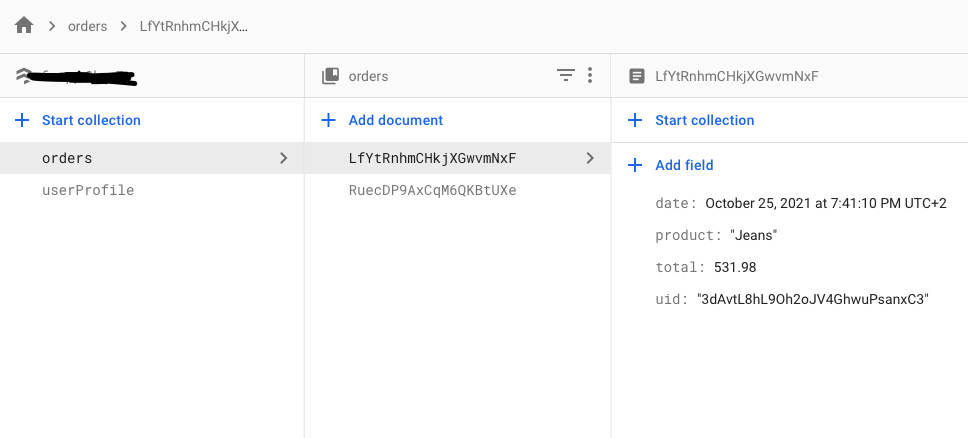Click the orders breadcrumb link
This screenshot has height=438, width=968.
87,26
